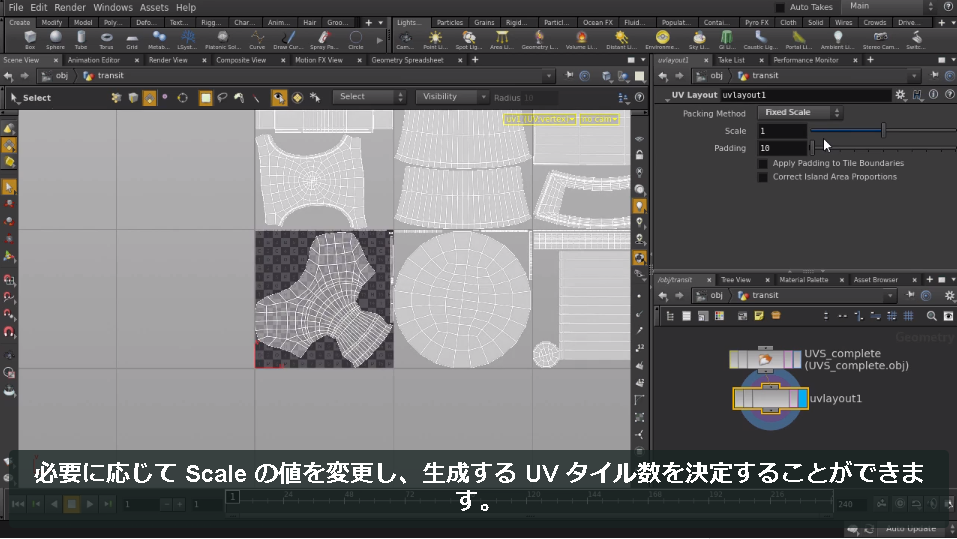The height and width of the screenshot is (539, 957).
Task: Enable Correct Island Area Proportions
Action: click(x=762, y=177)
